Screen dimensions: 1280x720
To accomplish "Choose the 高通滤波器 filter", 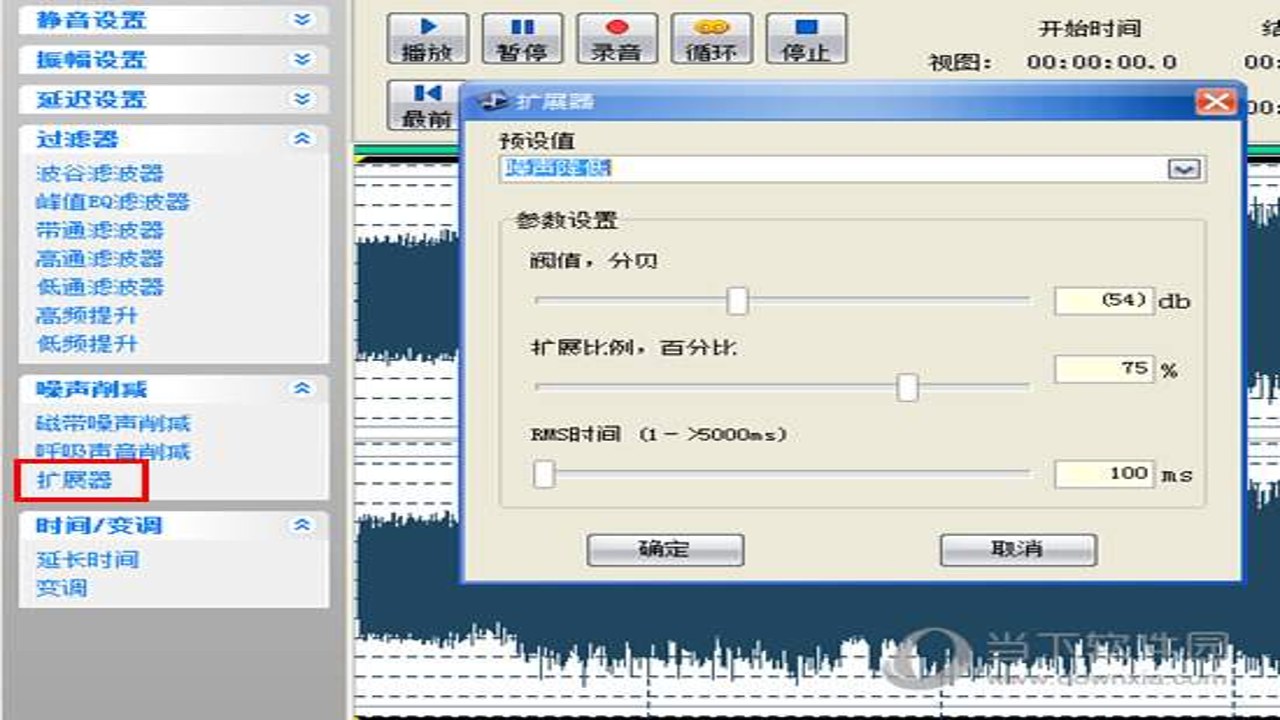I will coord(100,258).
